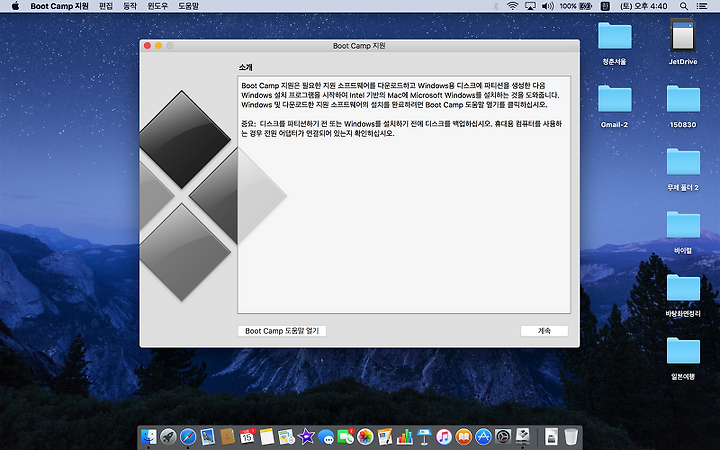Open the 편집 menu
Image resolution: width=720 pixels, height=450 pixels.
[106, 6]
